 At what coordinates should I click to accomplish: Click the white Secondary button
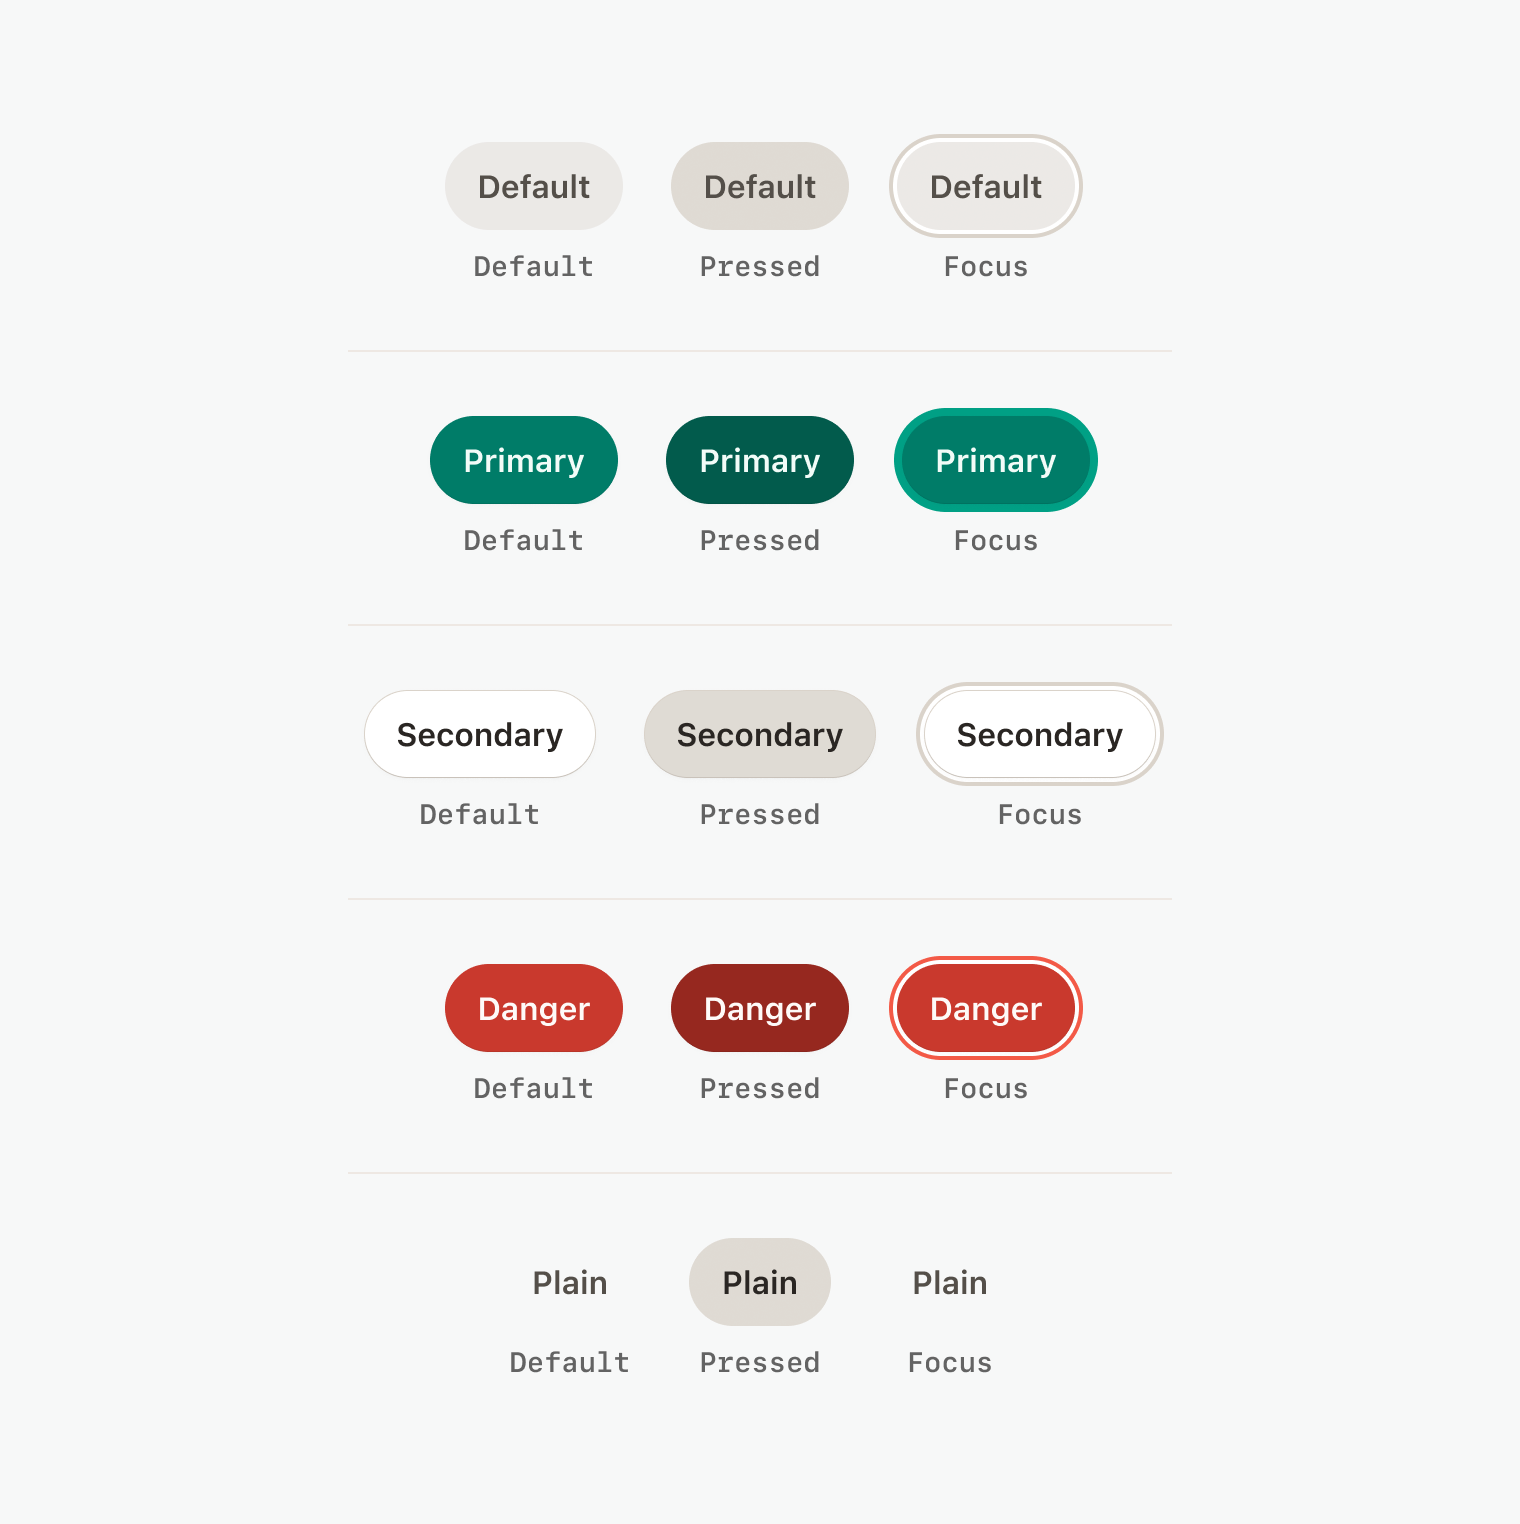(479, 734)
